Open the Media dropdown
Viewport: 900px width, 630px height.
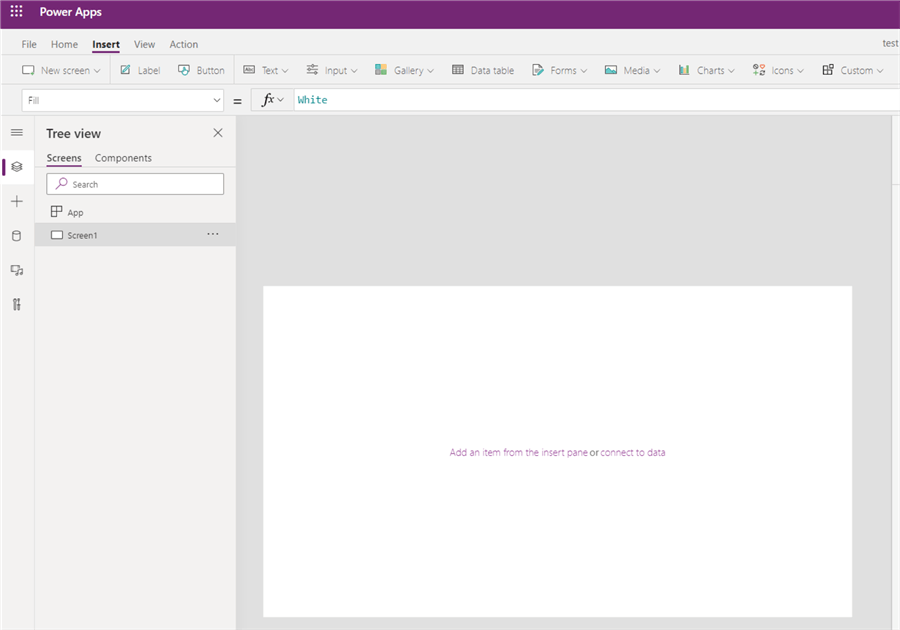point(633,70)
